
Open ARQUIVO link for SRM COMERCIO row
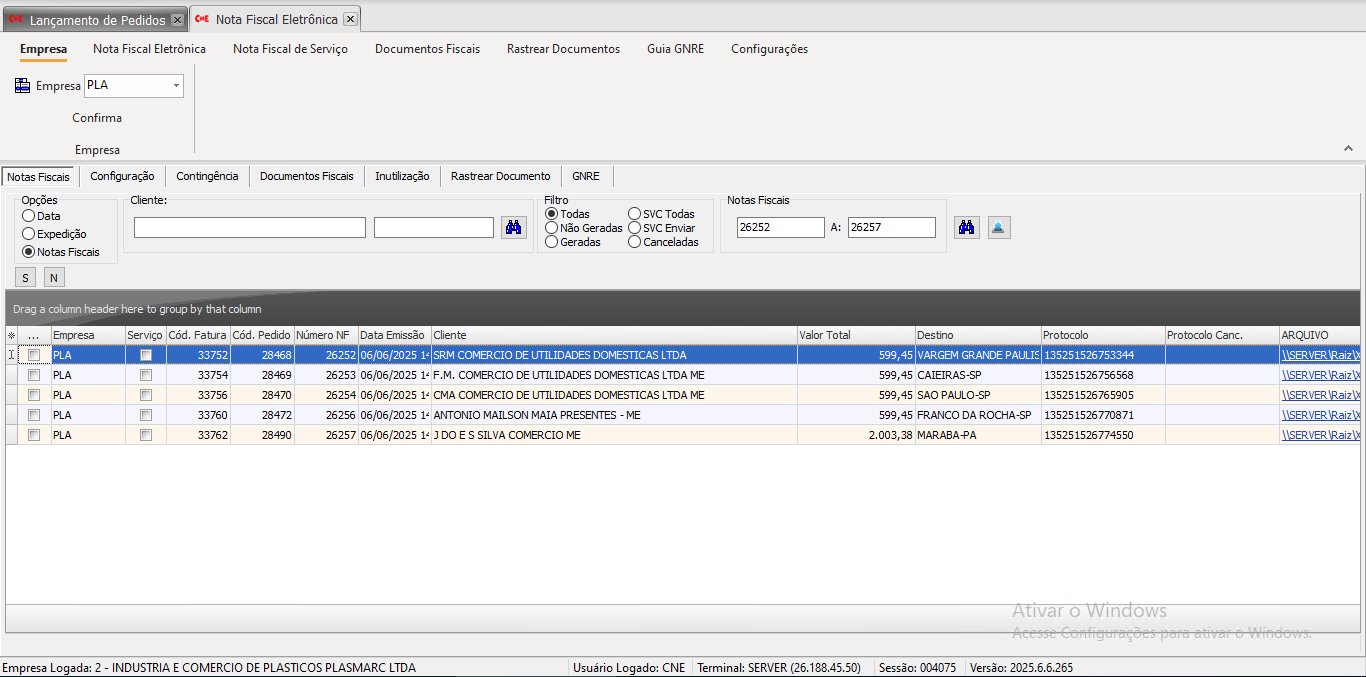pyautogui.click(x=1320, y=355)
